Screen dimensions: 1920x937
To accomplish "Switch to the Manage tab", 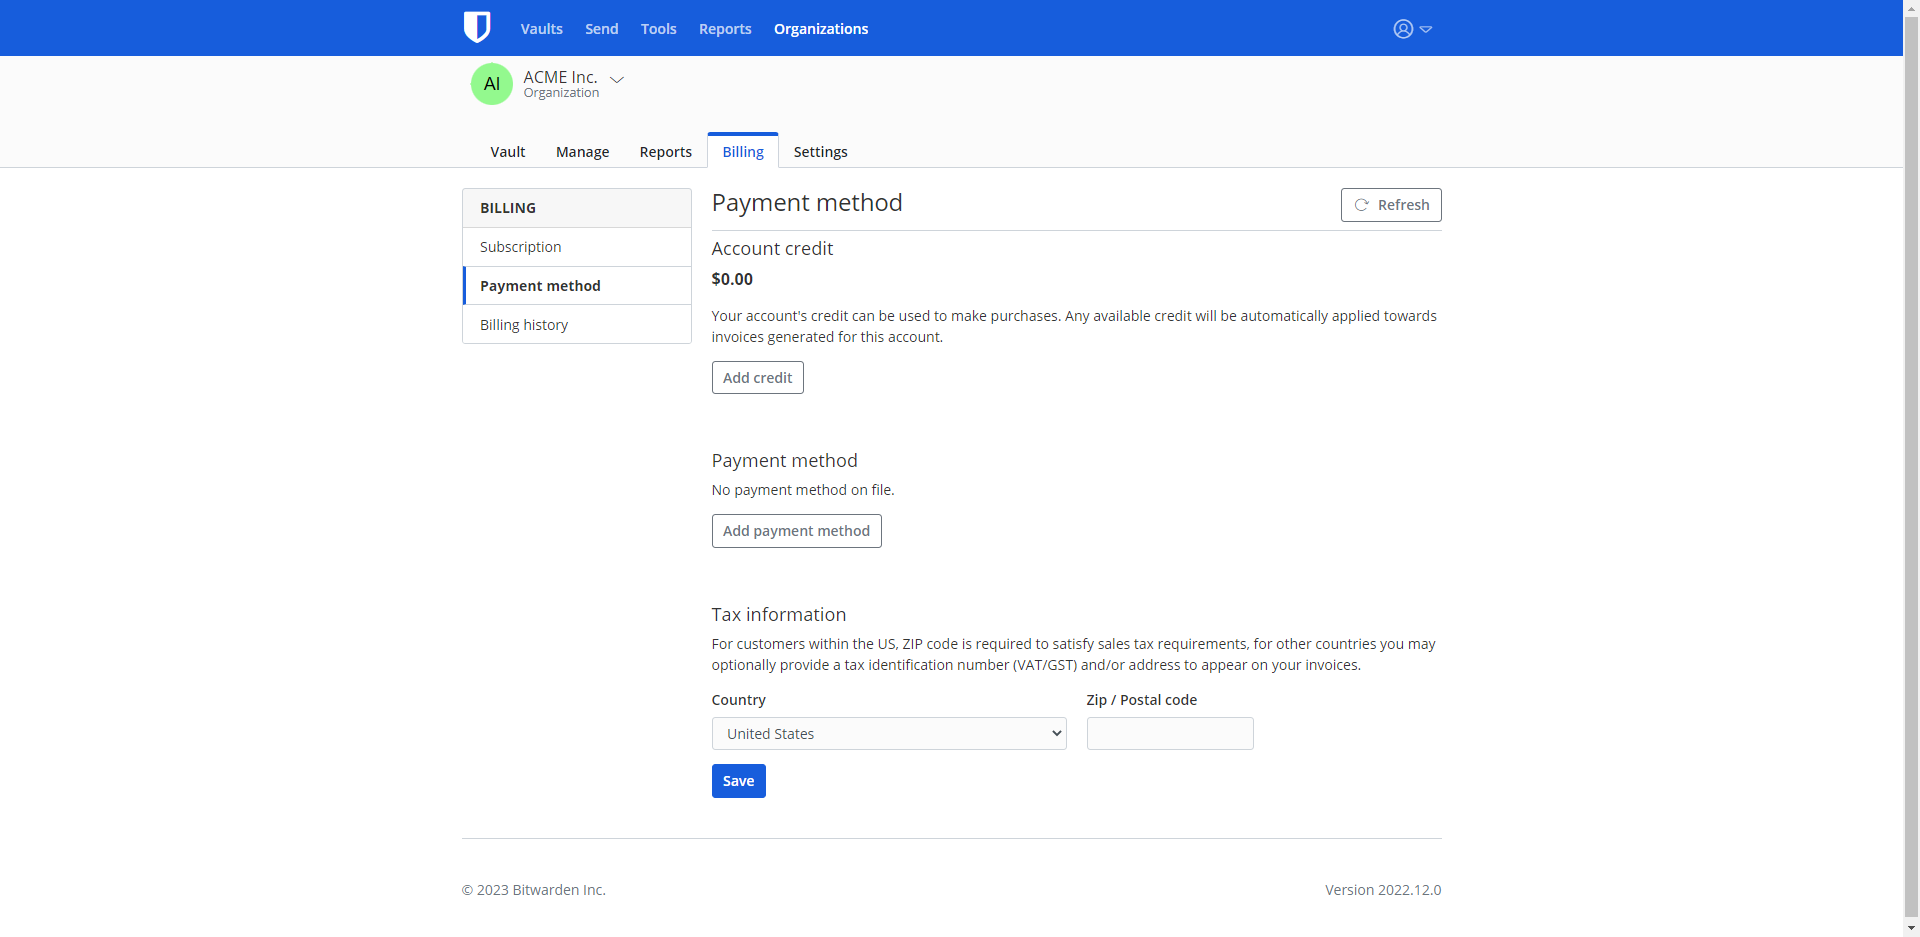I will coord(583,152).
